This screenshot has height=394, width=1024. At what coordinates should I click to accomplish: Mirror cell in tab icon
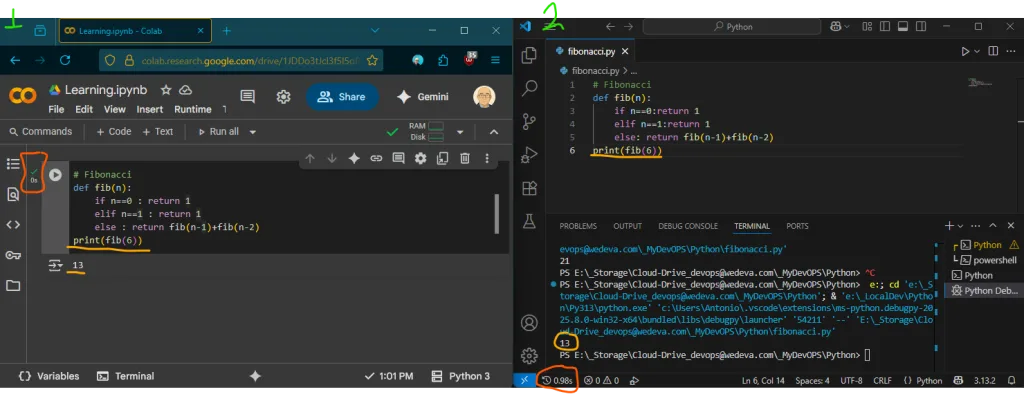443,158
